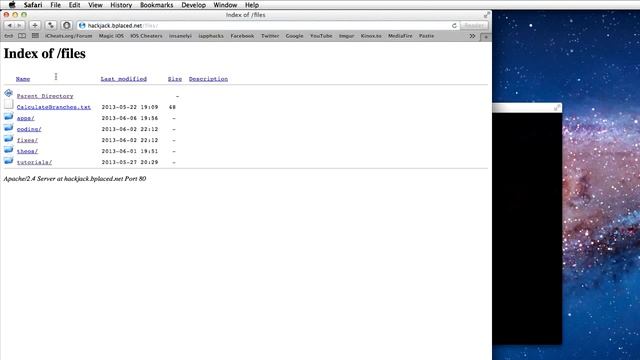640x360 pixels.
Task: Open a new tab with plus button
Action: coord(485,37)
